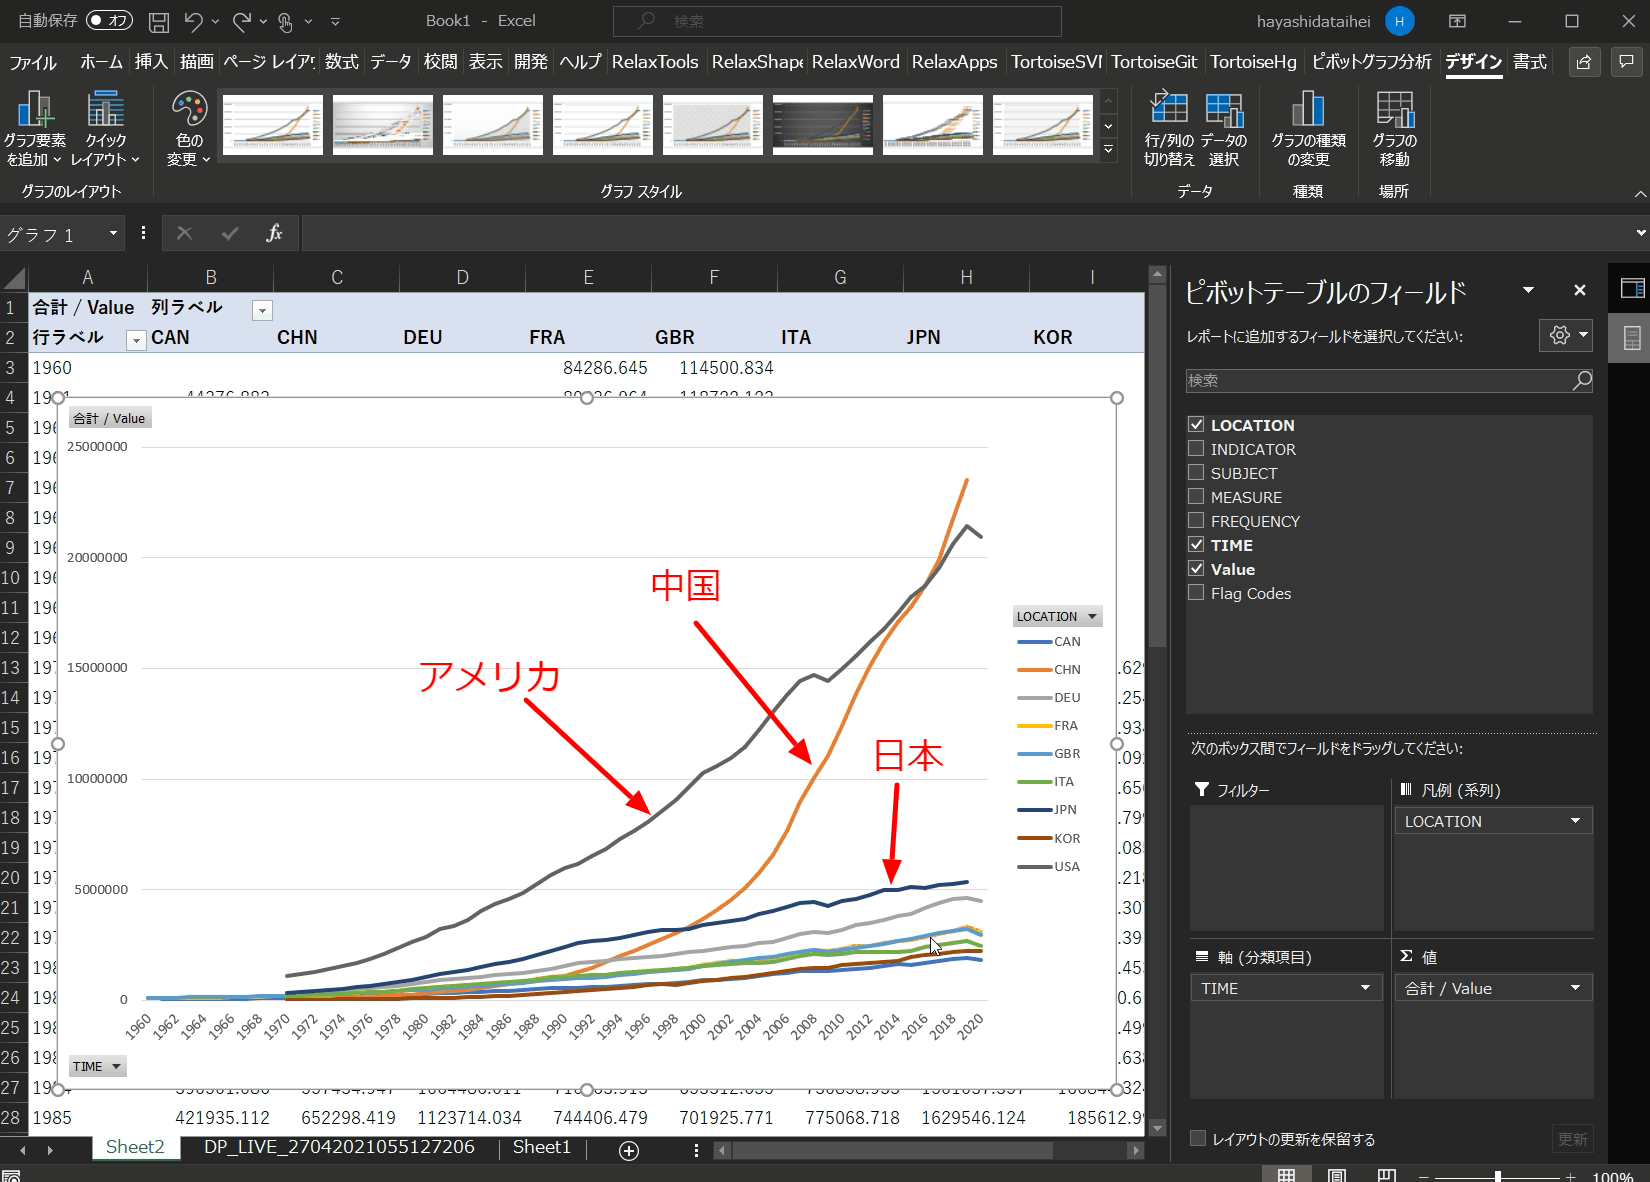Uncheck the LOCATION field checkbox
Screen dimensions: 1650x1182
1196,425
